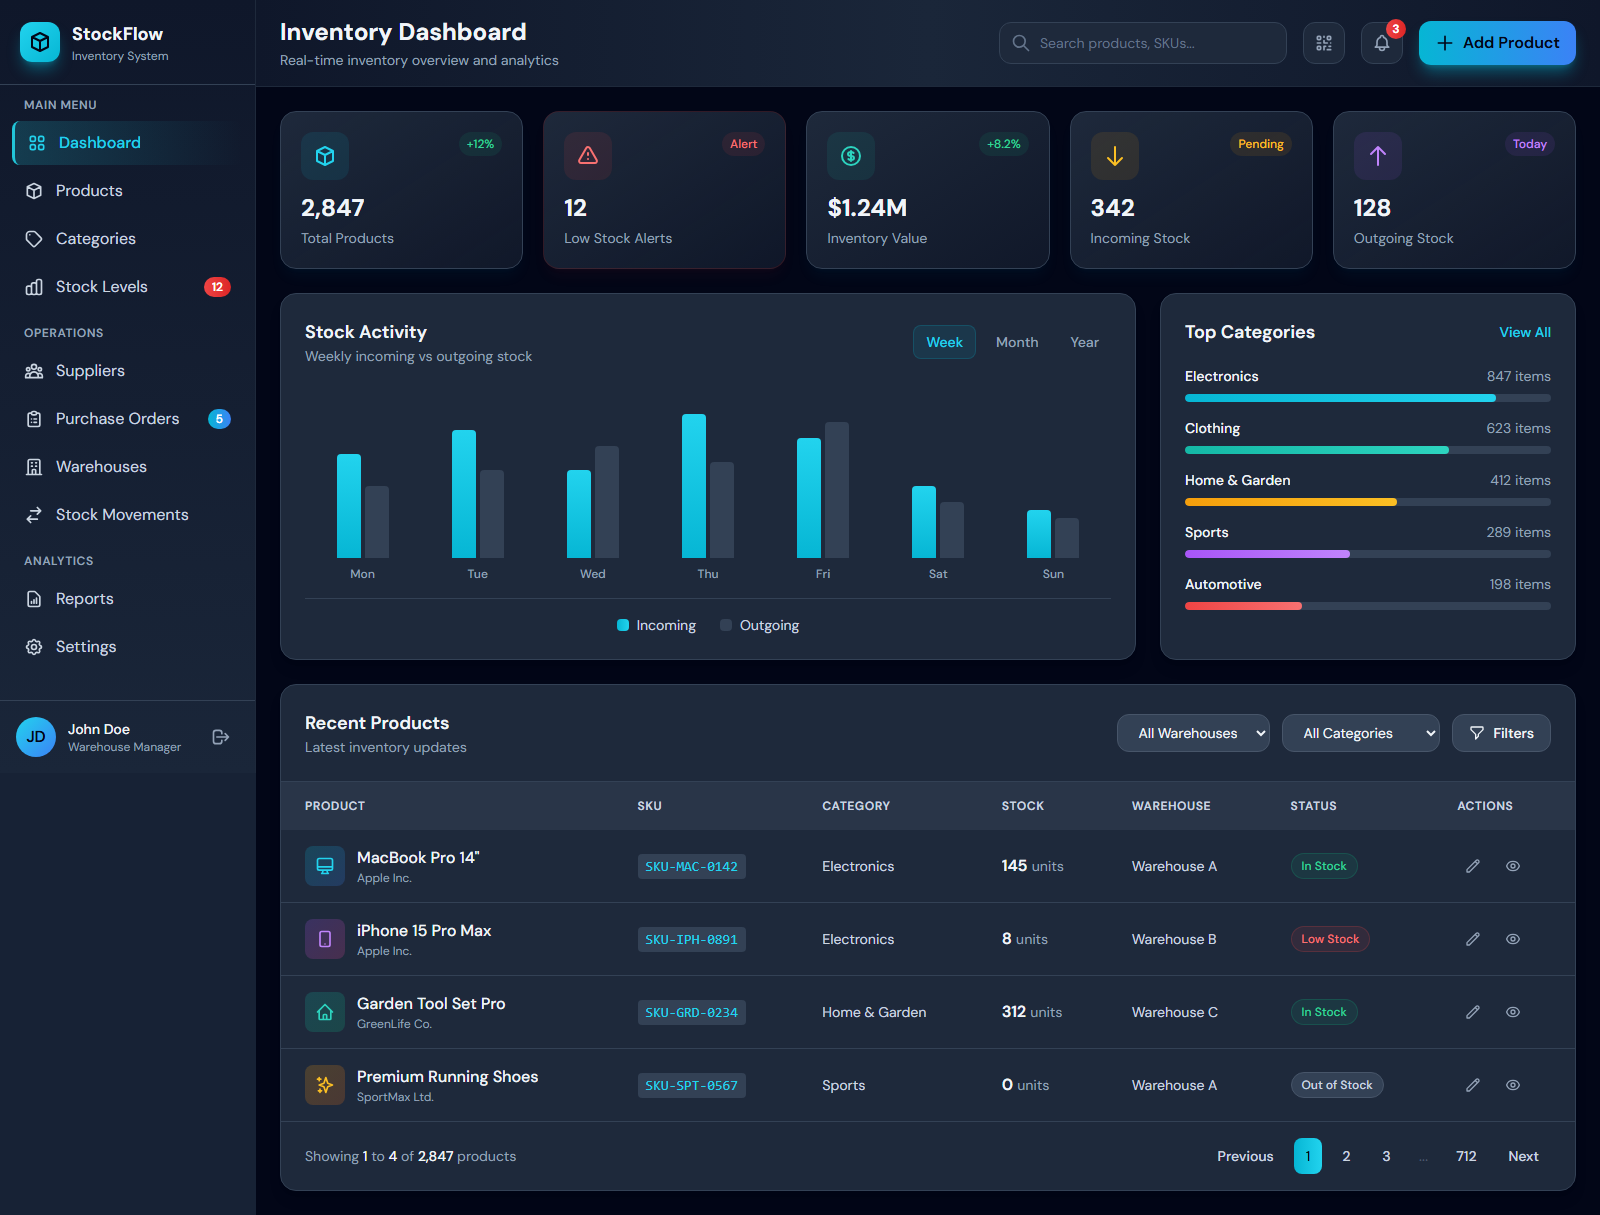
Task: Toggle the Incoming legend under the chart
Action: pos(656,625)
